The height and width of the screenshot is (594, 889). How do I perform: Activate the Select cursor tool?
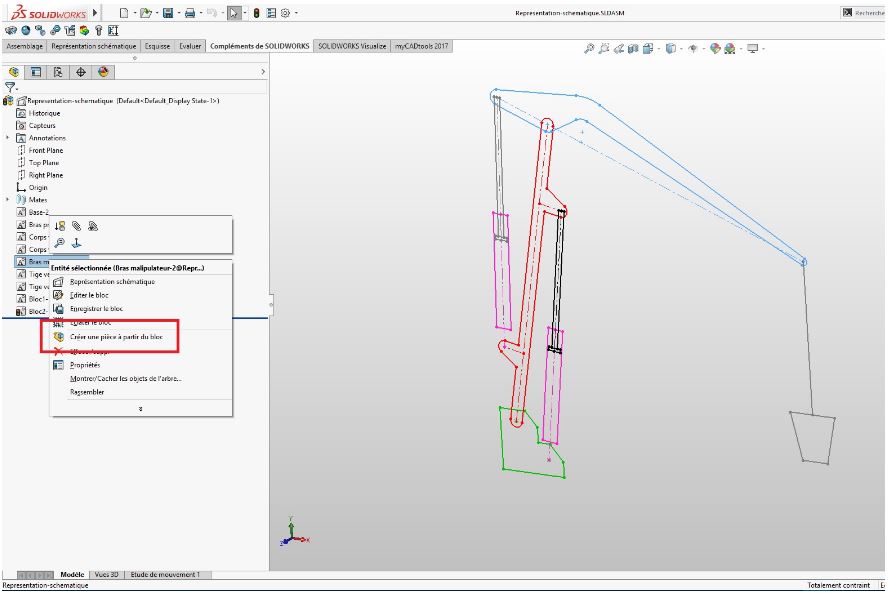(x=234, y=13)
